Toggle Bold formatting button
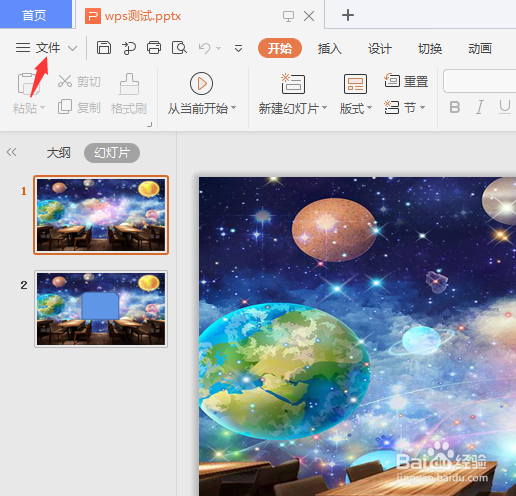This screenshot has height=496, width=516. pyautogui.click(x=455, y=107)
